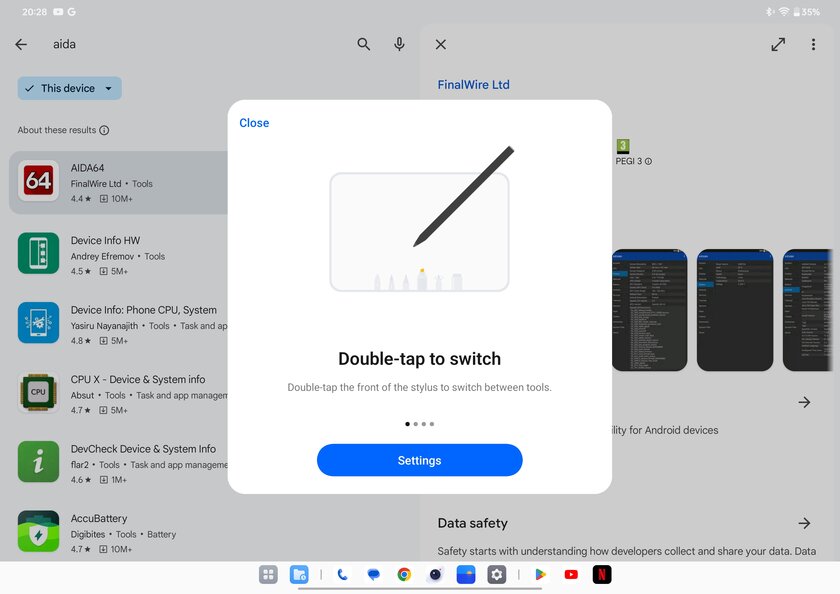Viewport: 840px width, 594px height.
Task: Open the CPU X app icon
Action: (38, 392)
